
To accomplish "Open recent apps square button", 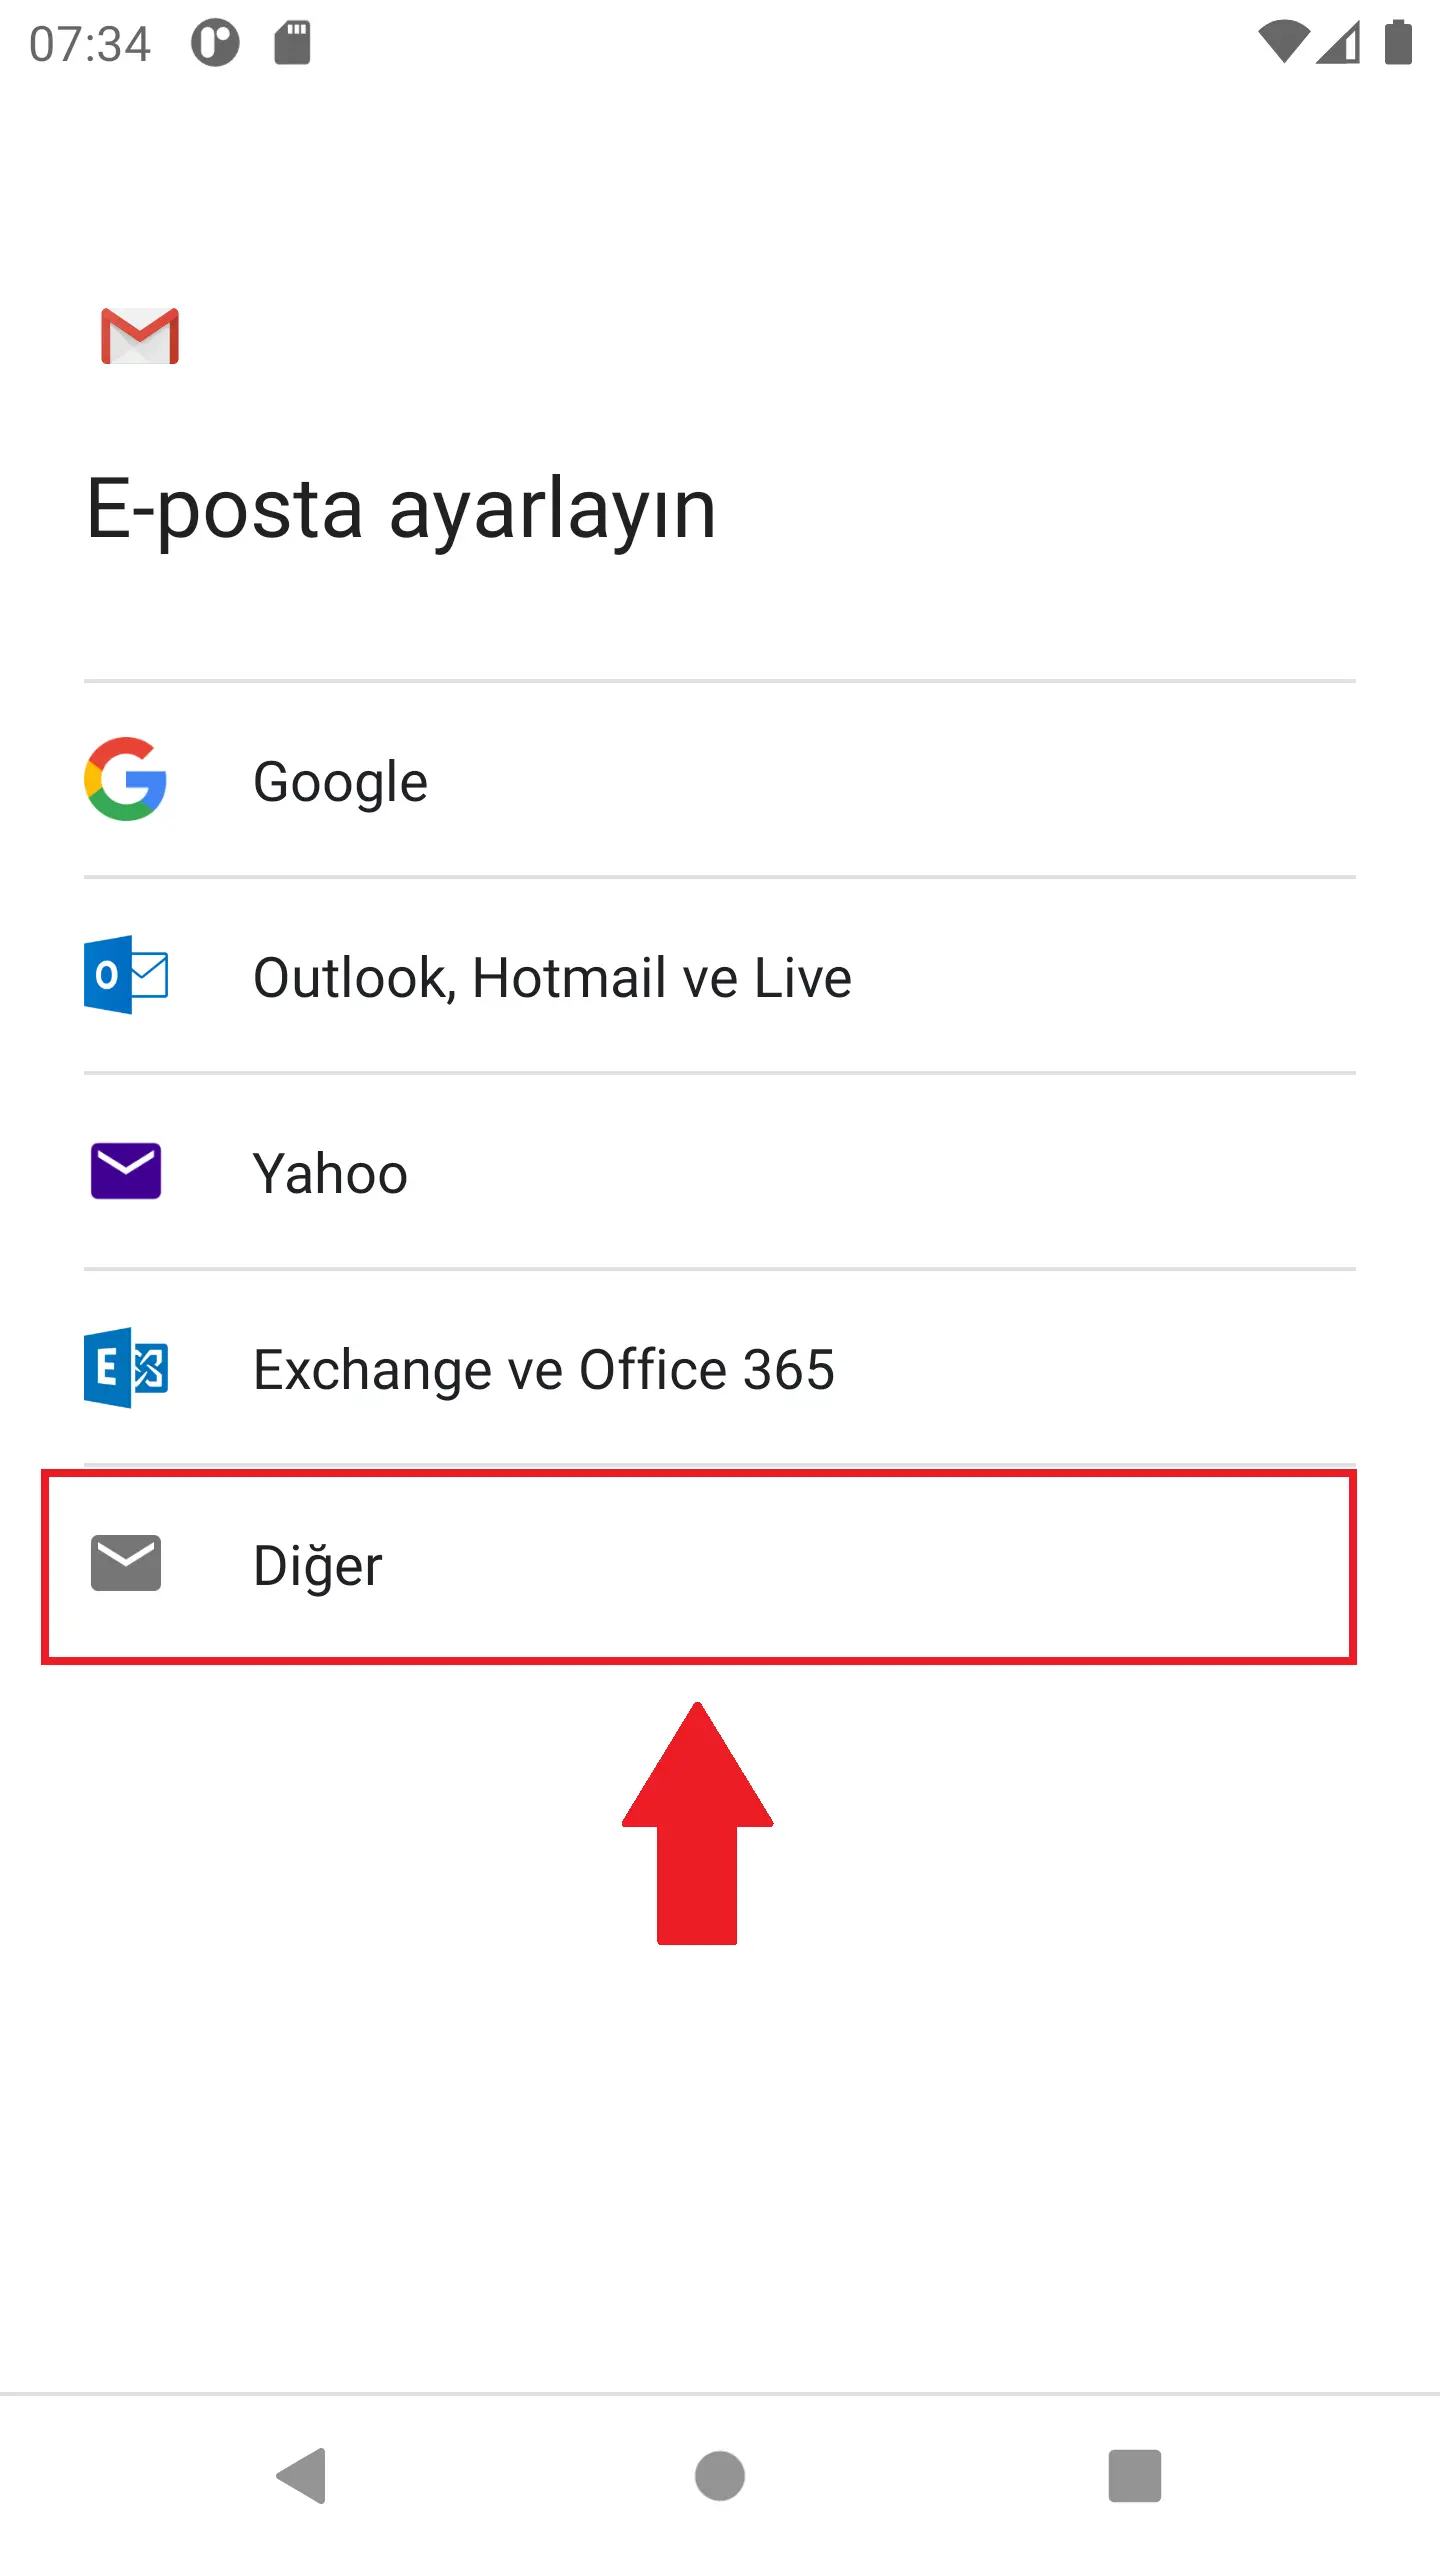I will tap(1135, 2476).
